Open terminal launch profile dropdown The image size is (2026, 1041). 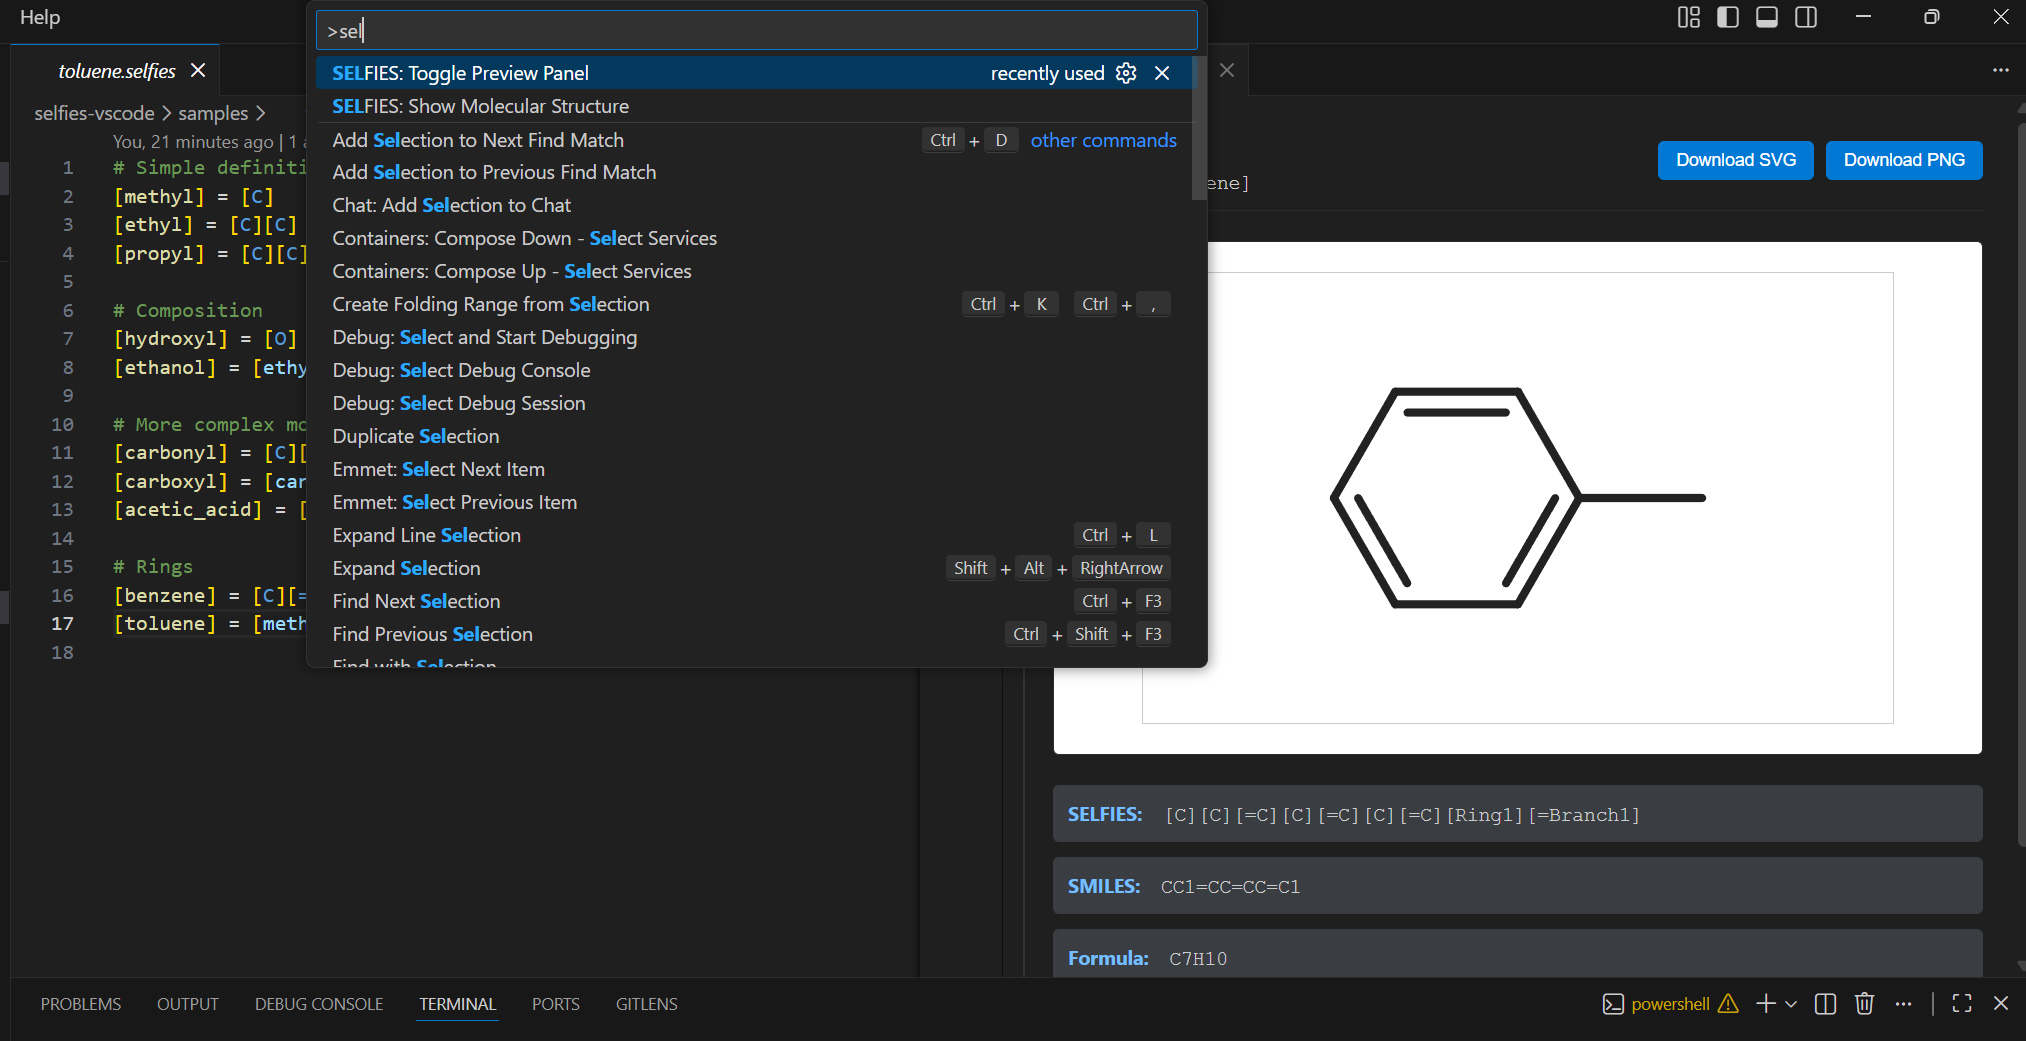click(1791, 1004)
